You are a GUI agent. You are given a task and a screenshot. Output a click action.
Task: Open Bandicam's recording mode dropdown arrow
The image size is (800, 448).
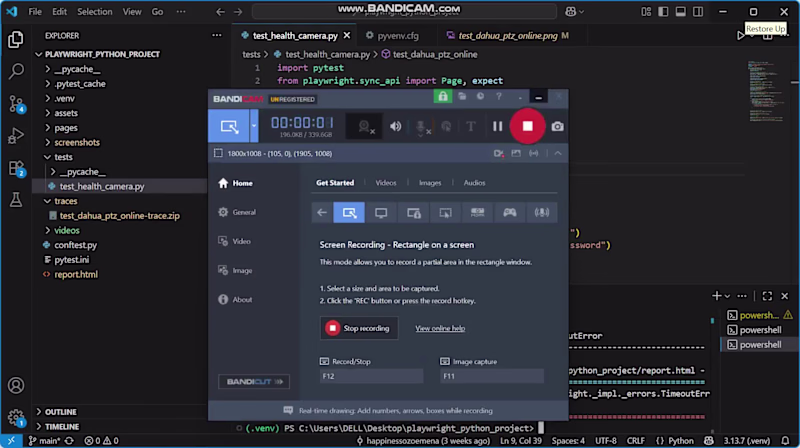pos(254,126)
